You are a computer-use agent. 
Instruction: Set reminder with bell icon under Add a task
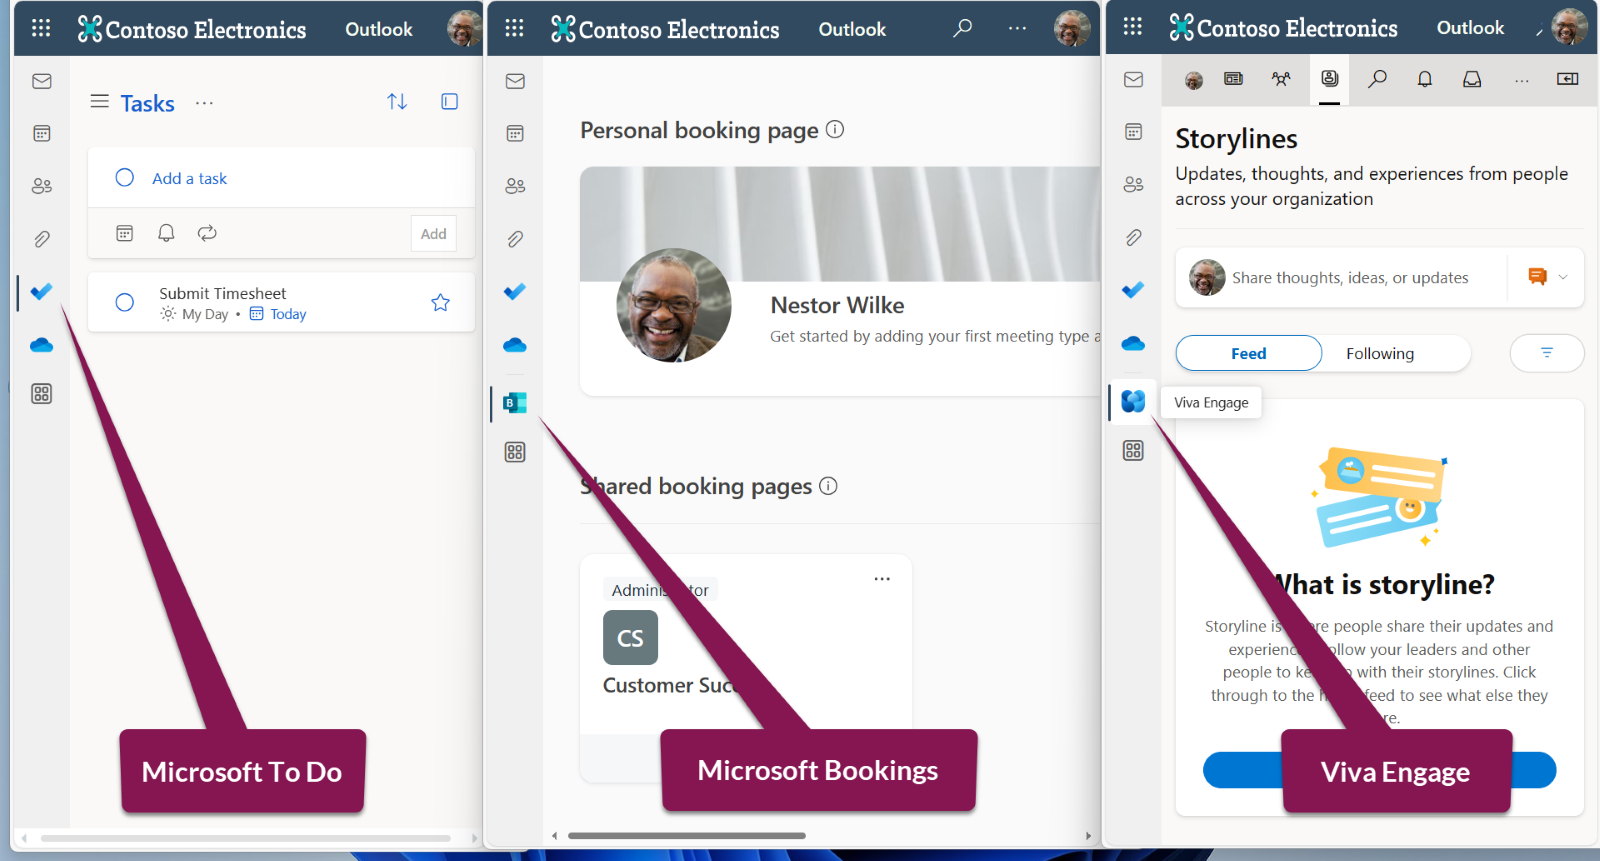tap(166, 233)
